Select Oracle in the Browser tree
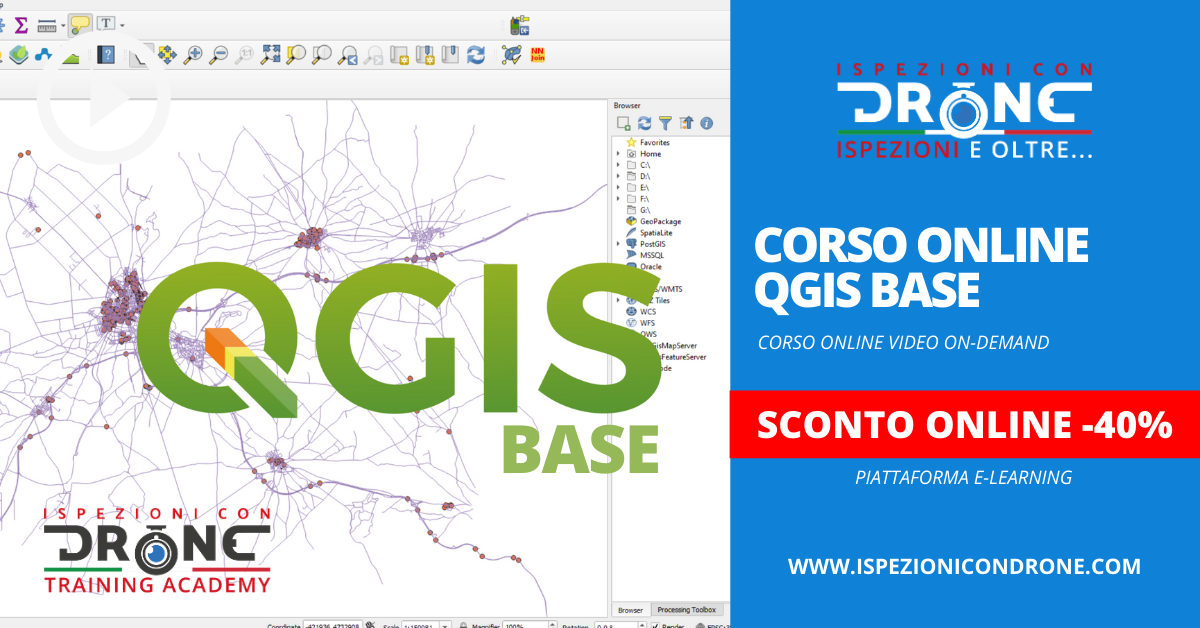The height and width of the screenshot is (628, 1200). [650, 266]
